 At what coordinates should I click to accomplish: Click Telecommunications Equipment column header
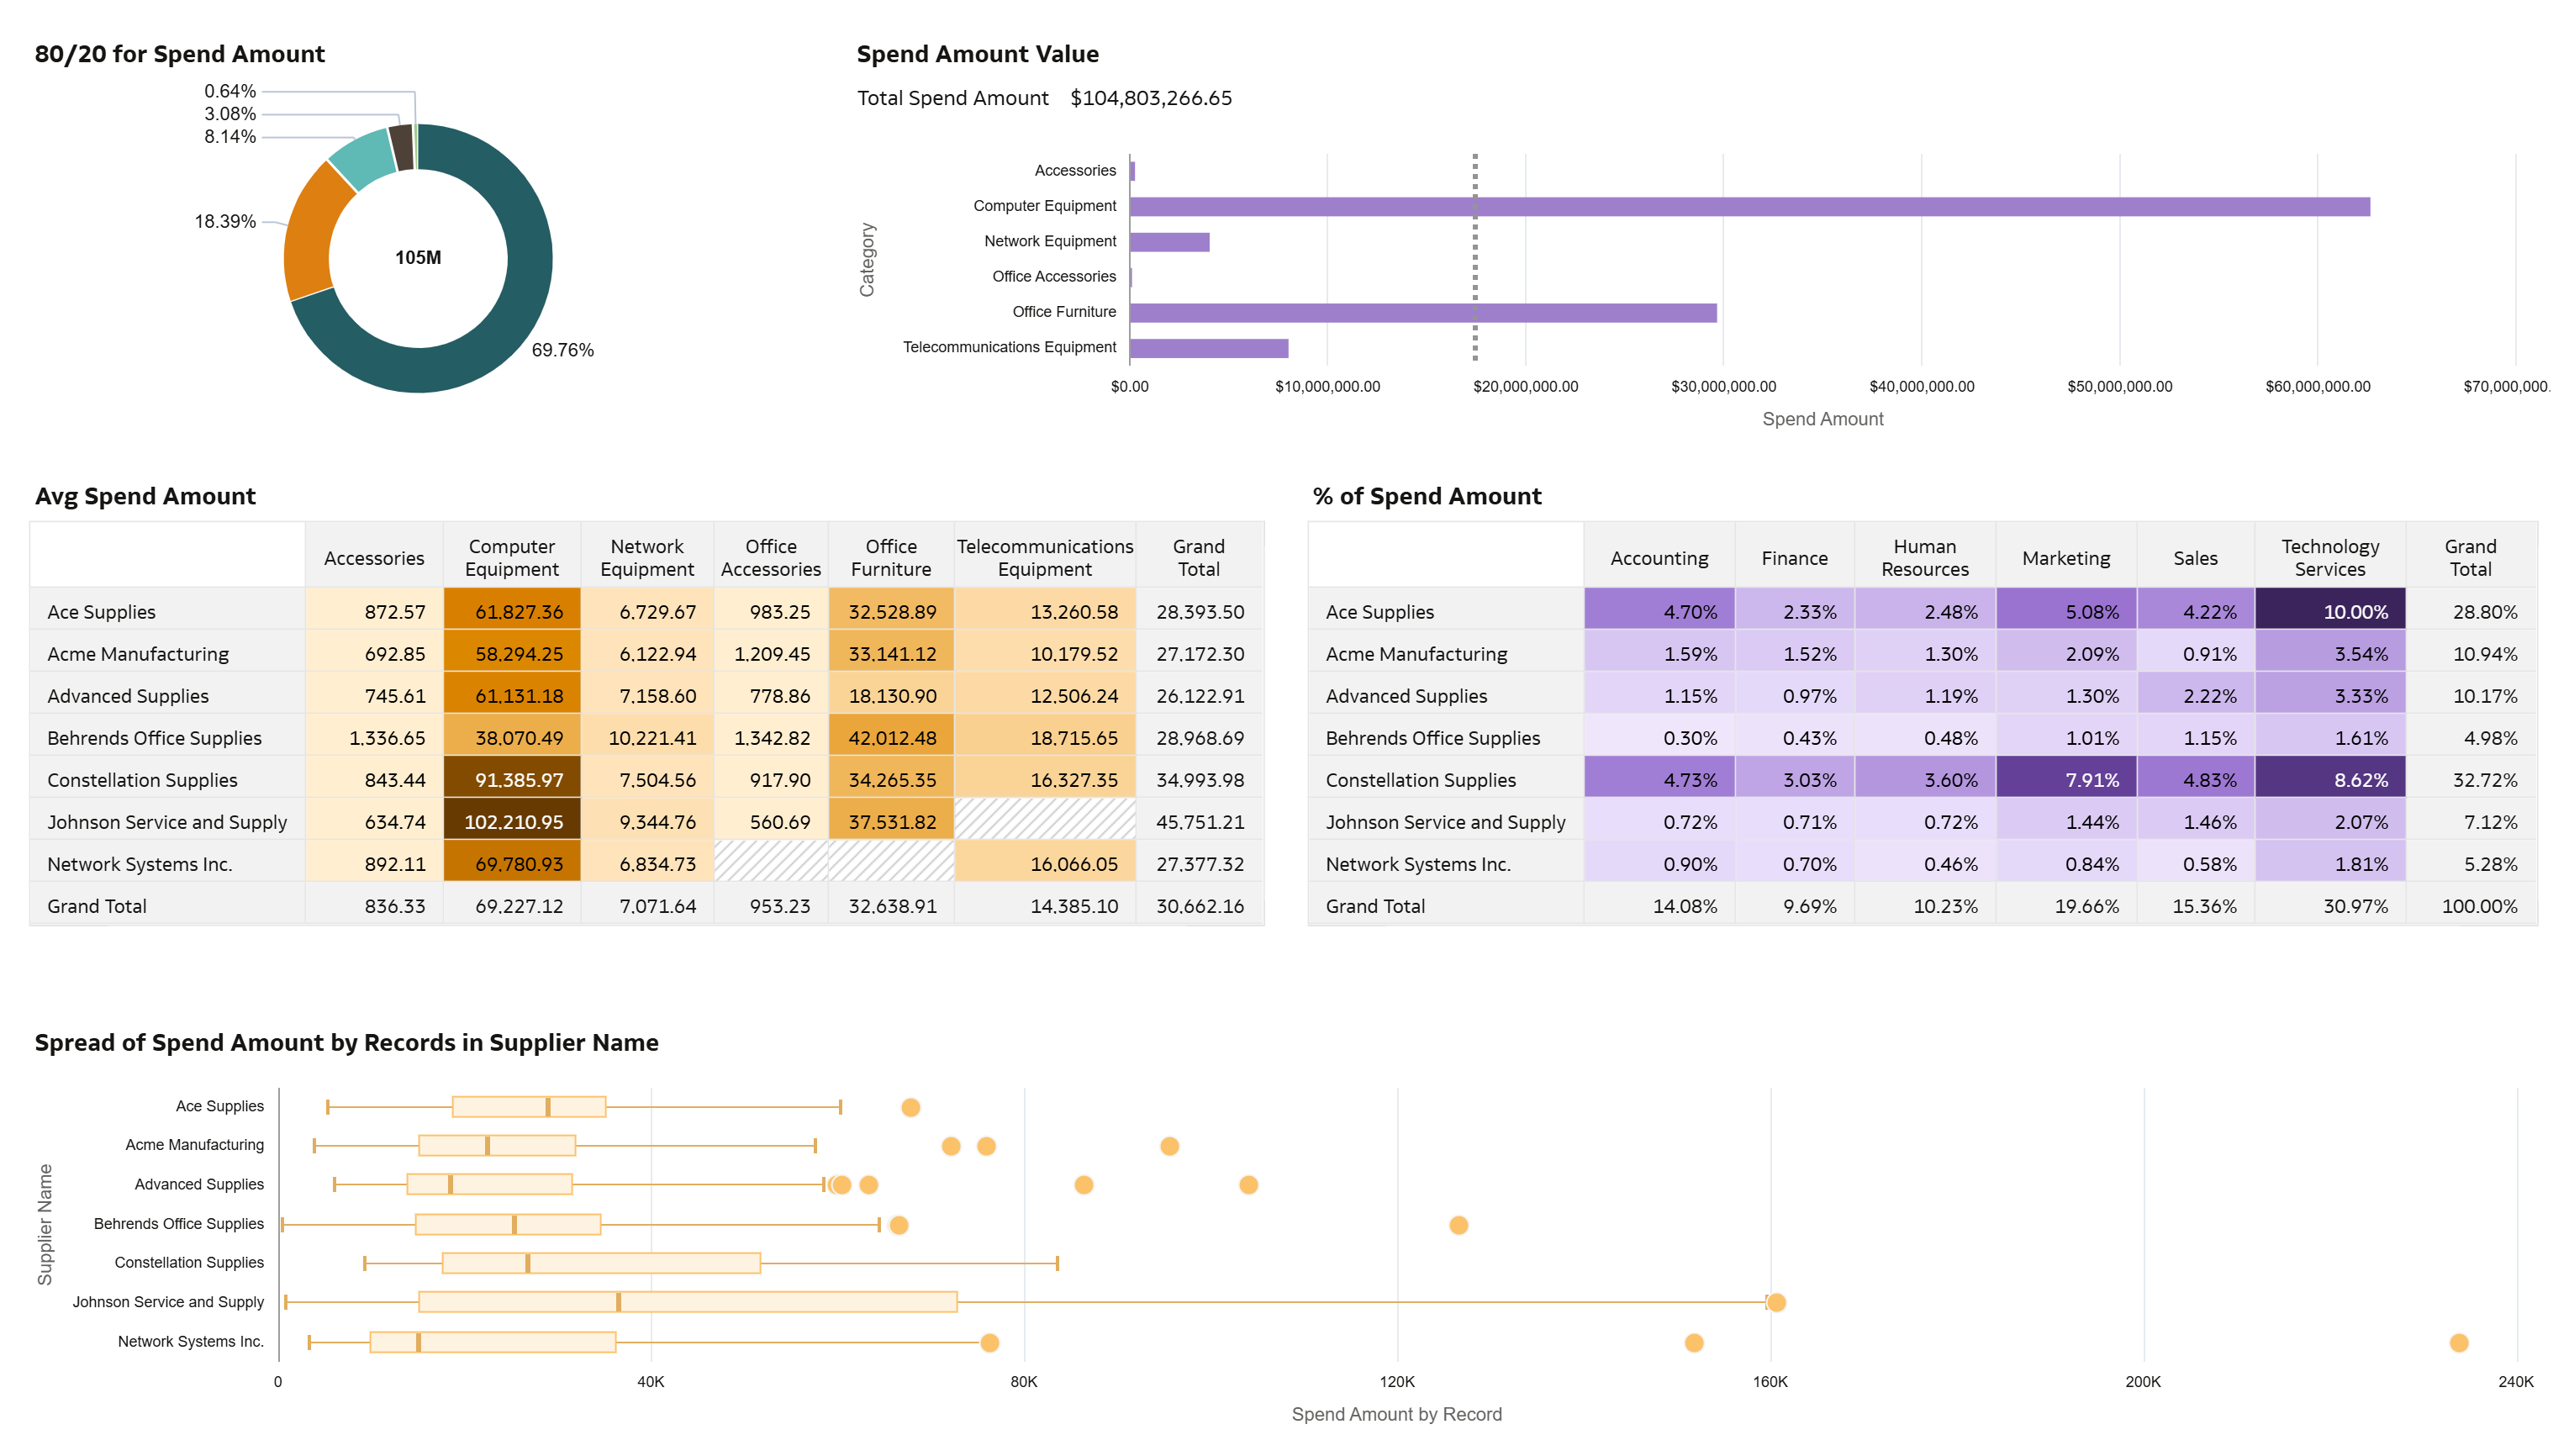click(1044, 557)
